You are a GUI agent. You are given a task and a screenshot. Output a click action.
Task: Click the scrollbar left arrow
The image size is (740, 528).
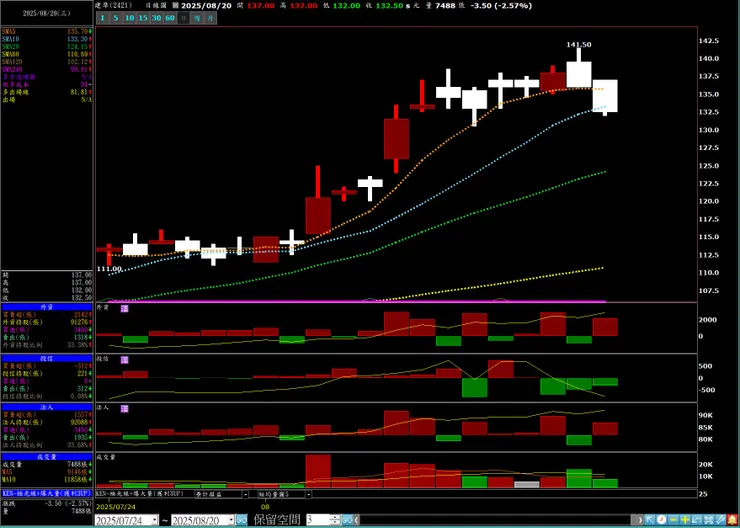coord(357,520)
